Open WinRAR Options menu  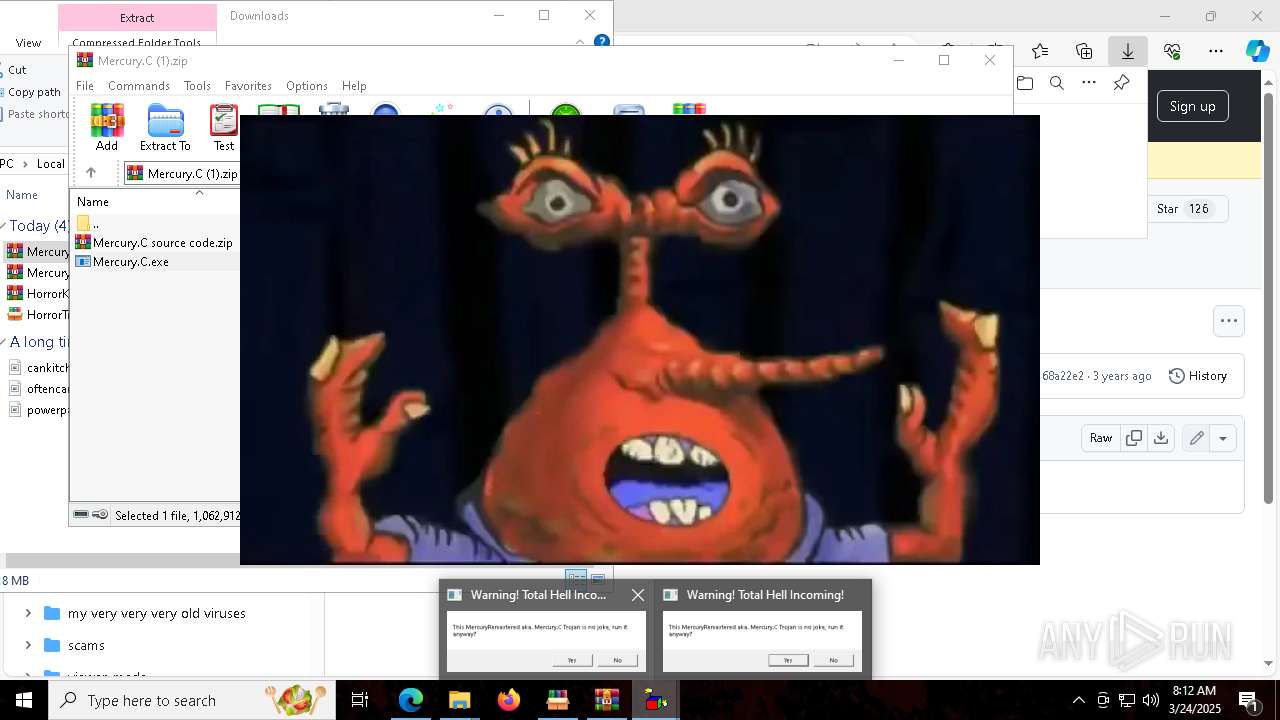[x=307, y=86]
